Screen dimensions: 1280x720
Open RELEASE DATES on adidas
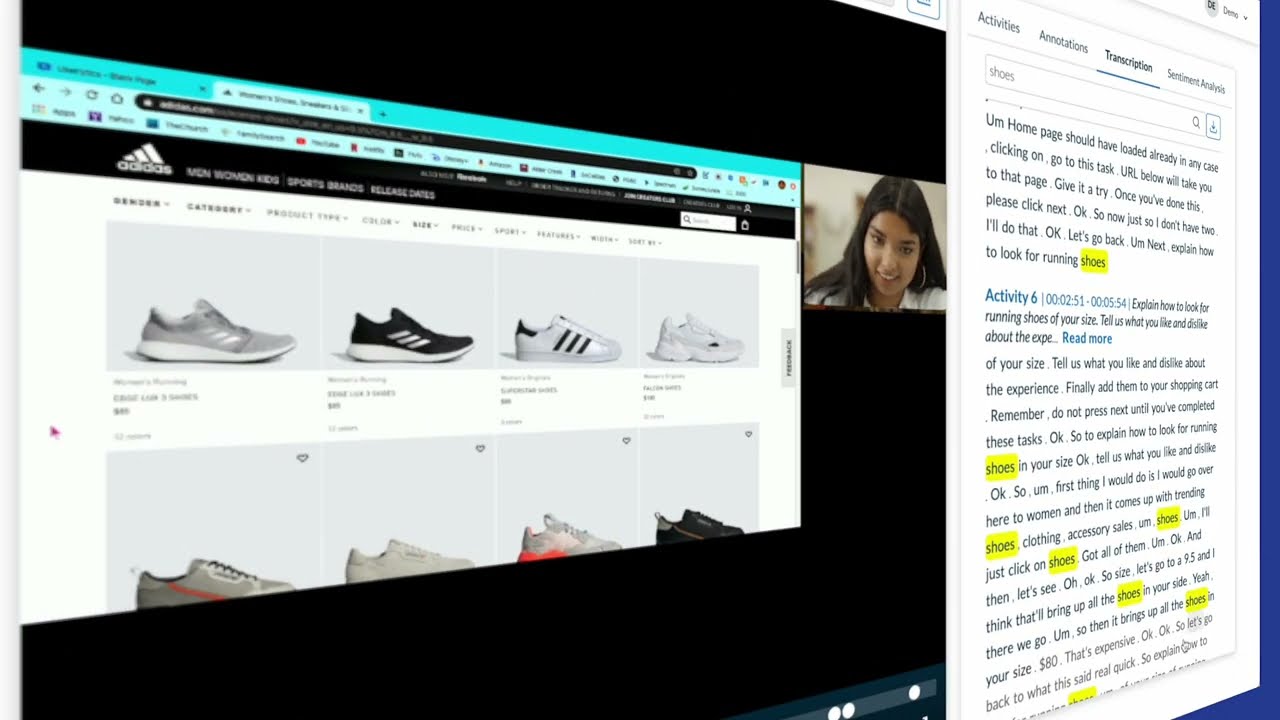402,191
